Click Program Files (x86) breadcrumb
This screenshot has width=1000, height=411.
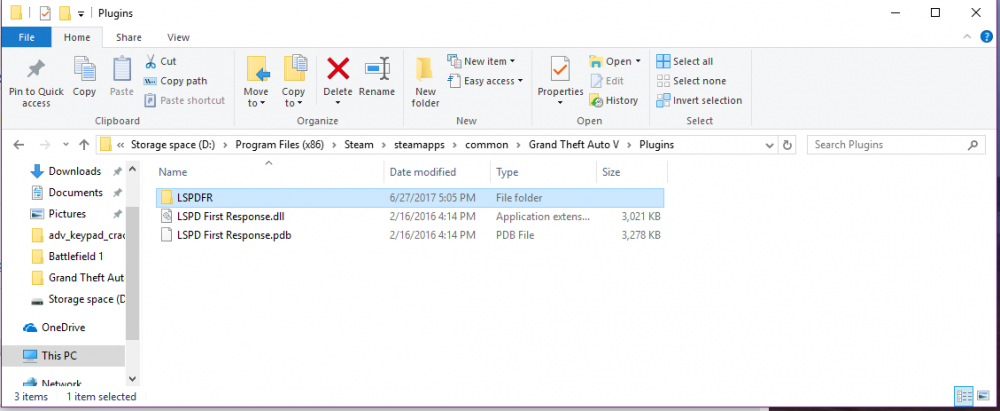(x=279, y=145)
